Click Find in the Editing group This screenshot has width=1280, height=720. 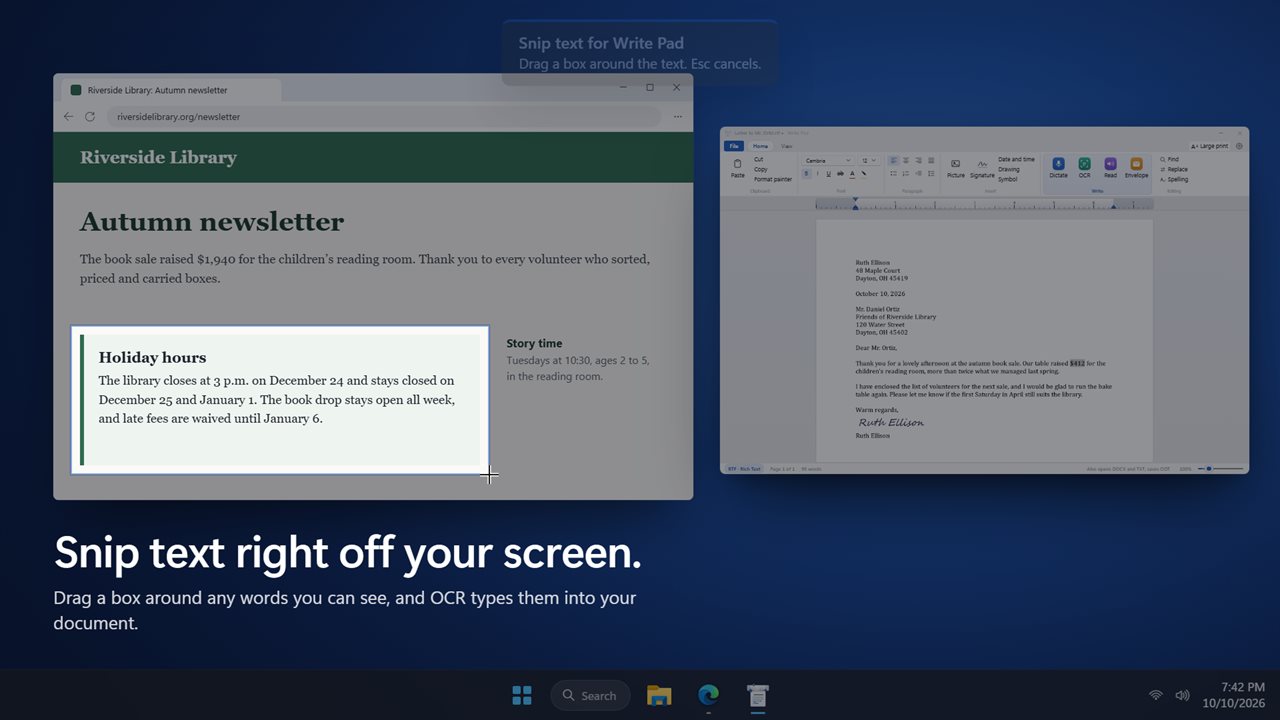pos(1170,159)
